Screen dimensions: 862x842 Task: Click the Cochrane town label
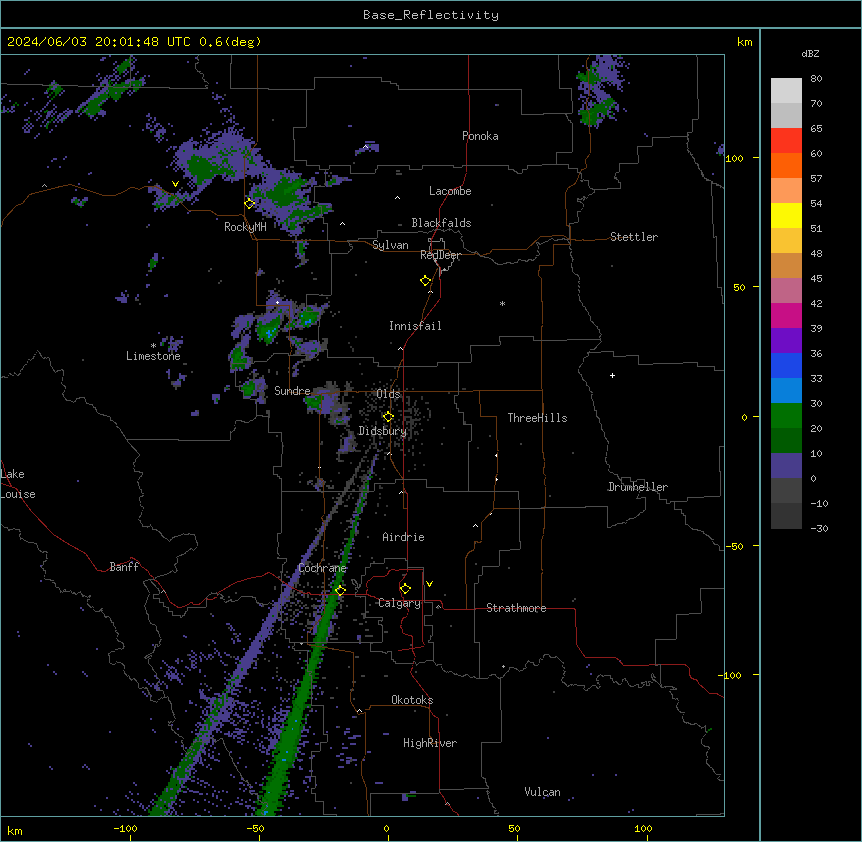(x=322, y=568)
